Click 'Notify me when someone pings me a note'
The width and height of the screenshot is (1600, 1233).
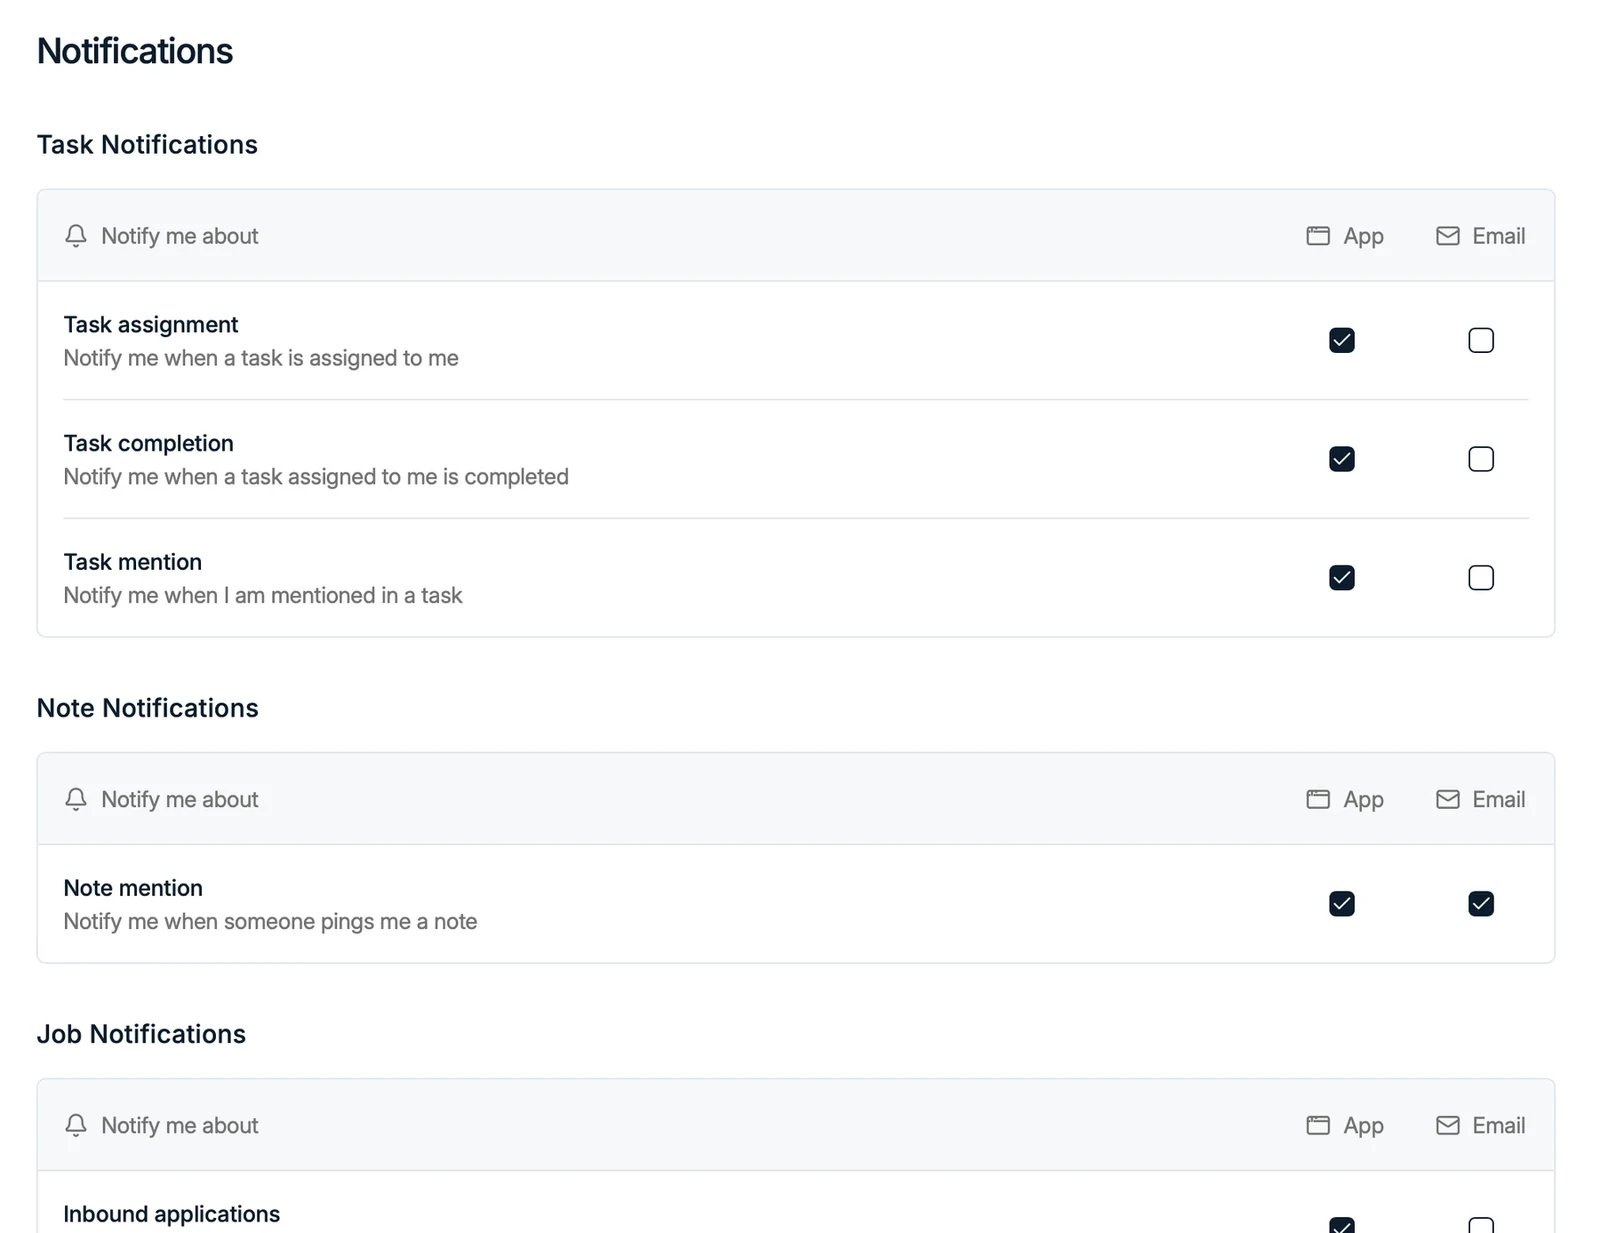(x=270, y=922)
